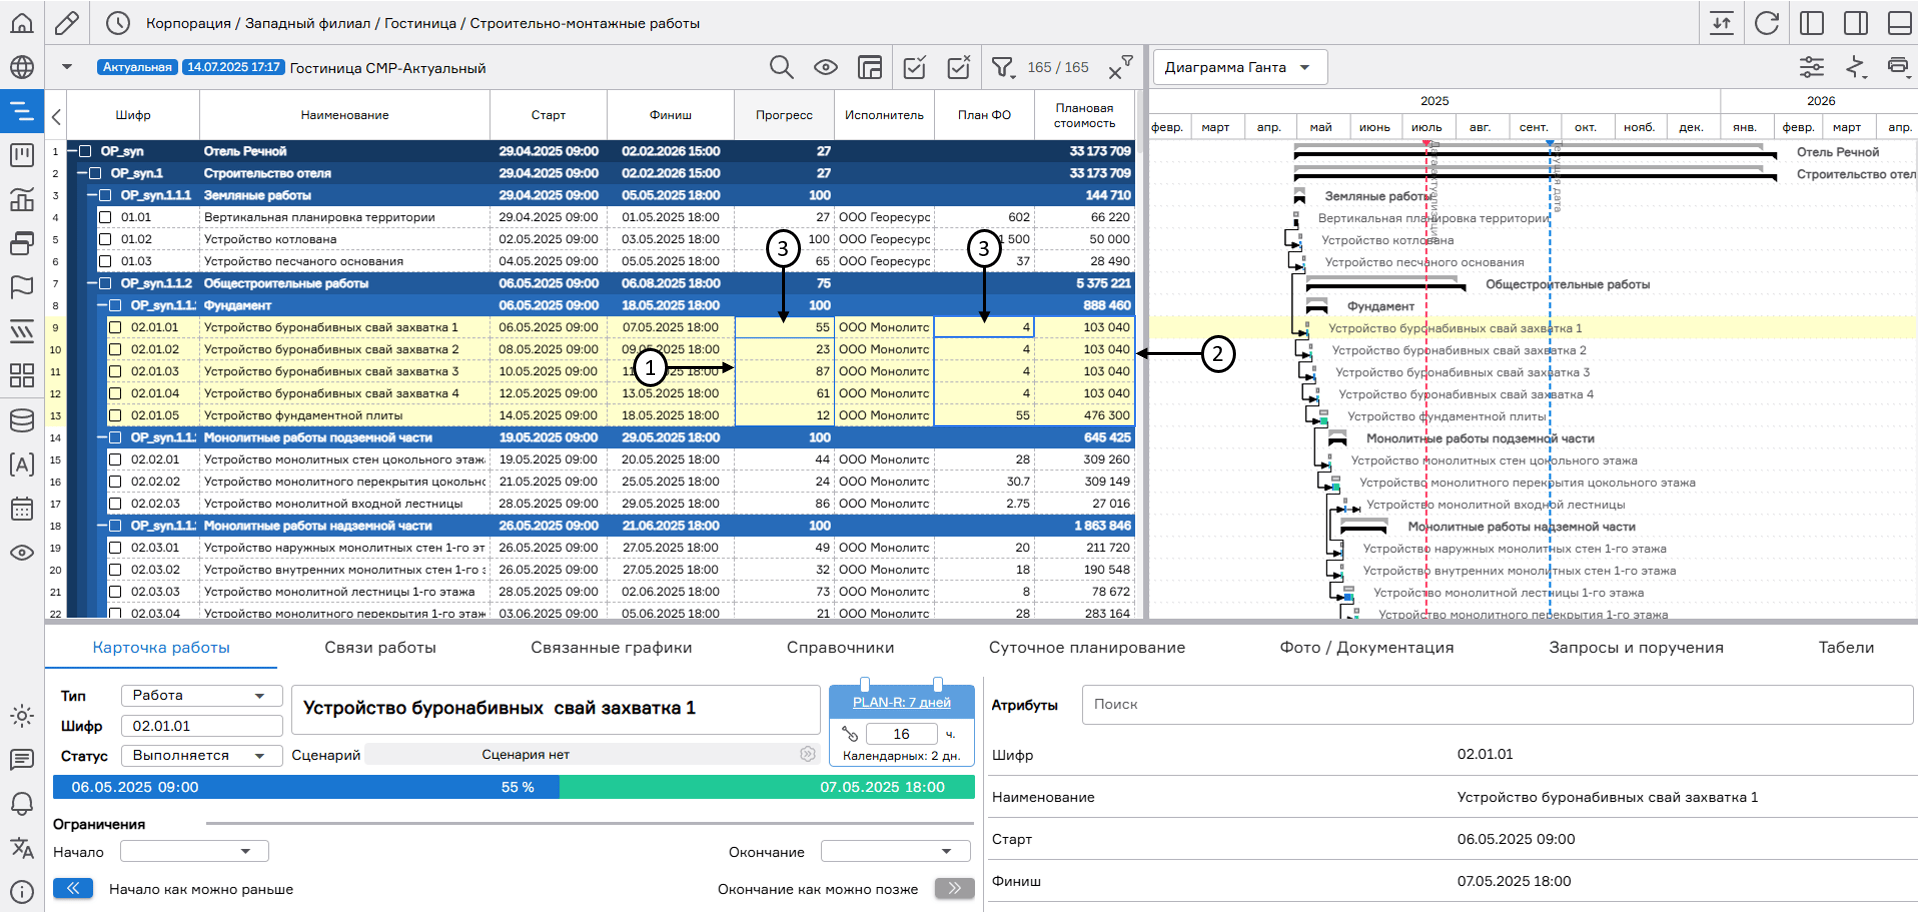Open the printer icon above Gantt chart

click(x=1897, y=67)
